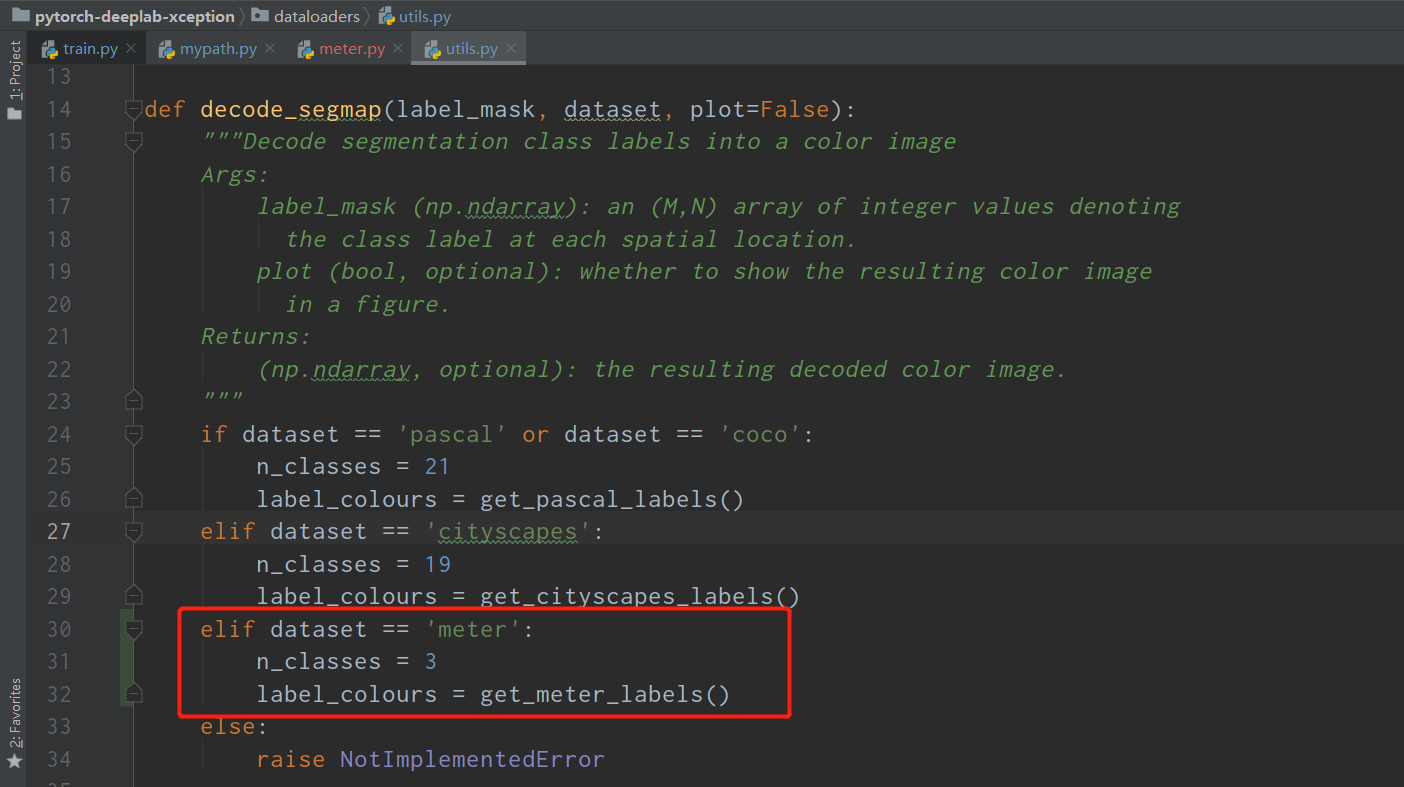This screenshot has width=1404, height=787.
Task: Collapse the 'cityscapes' elif-block fold marker
Action: [133, 531]
